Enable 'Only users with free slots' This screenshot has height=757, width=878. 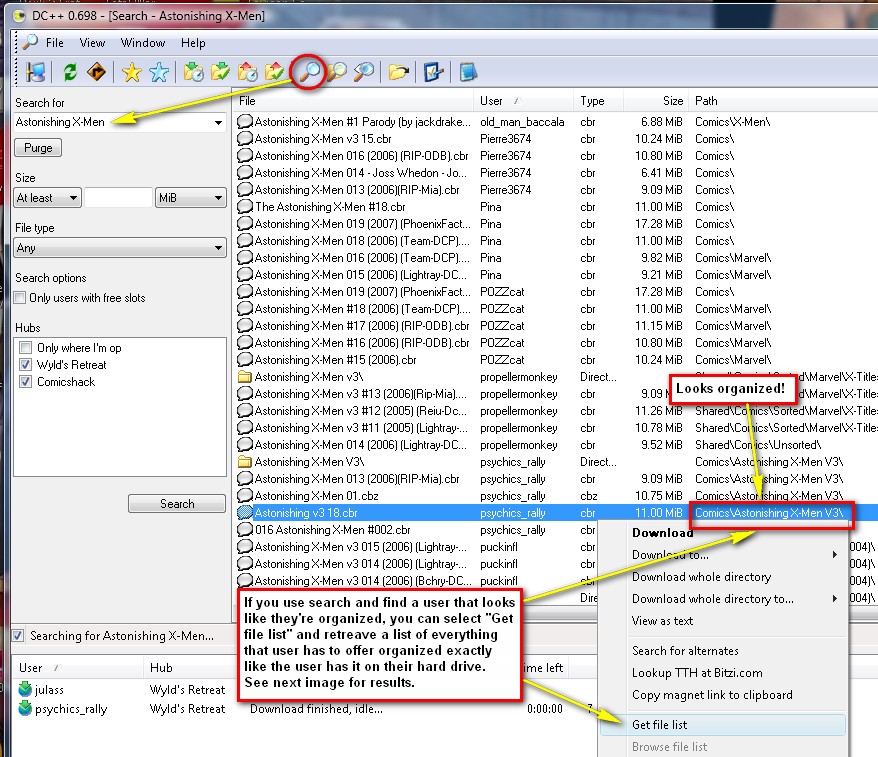[x=21, y=298]
